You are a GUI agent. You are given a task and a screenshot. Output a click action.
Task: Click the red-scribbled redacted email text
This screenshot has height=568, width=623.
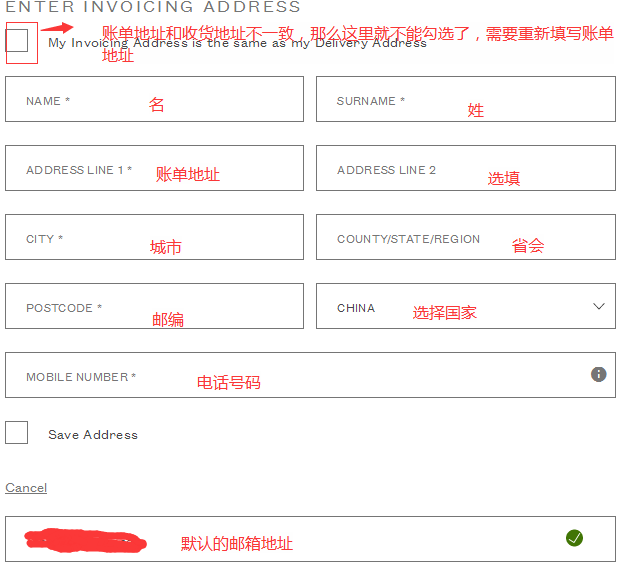[x=85, y=541]
